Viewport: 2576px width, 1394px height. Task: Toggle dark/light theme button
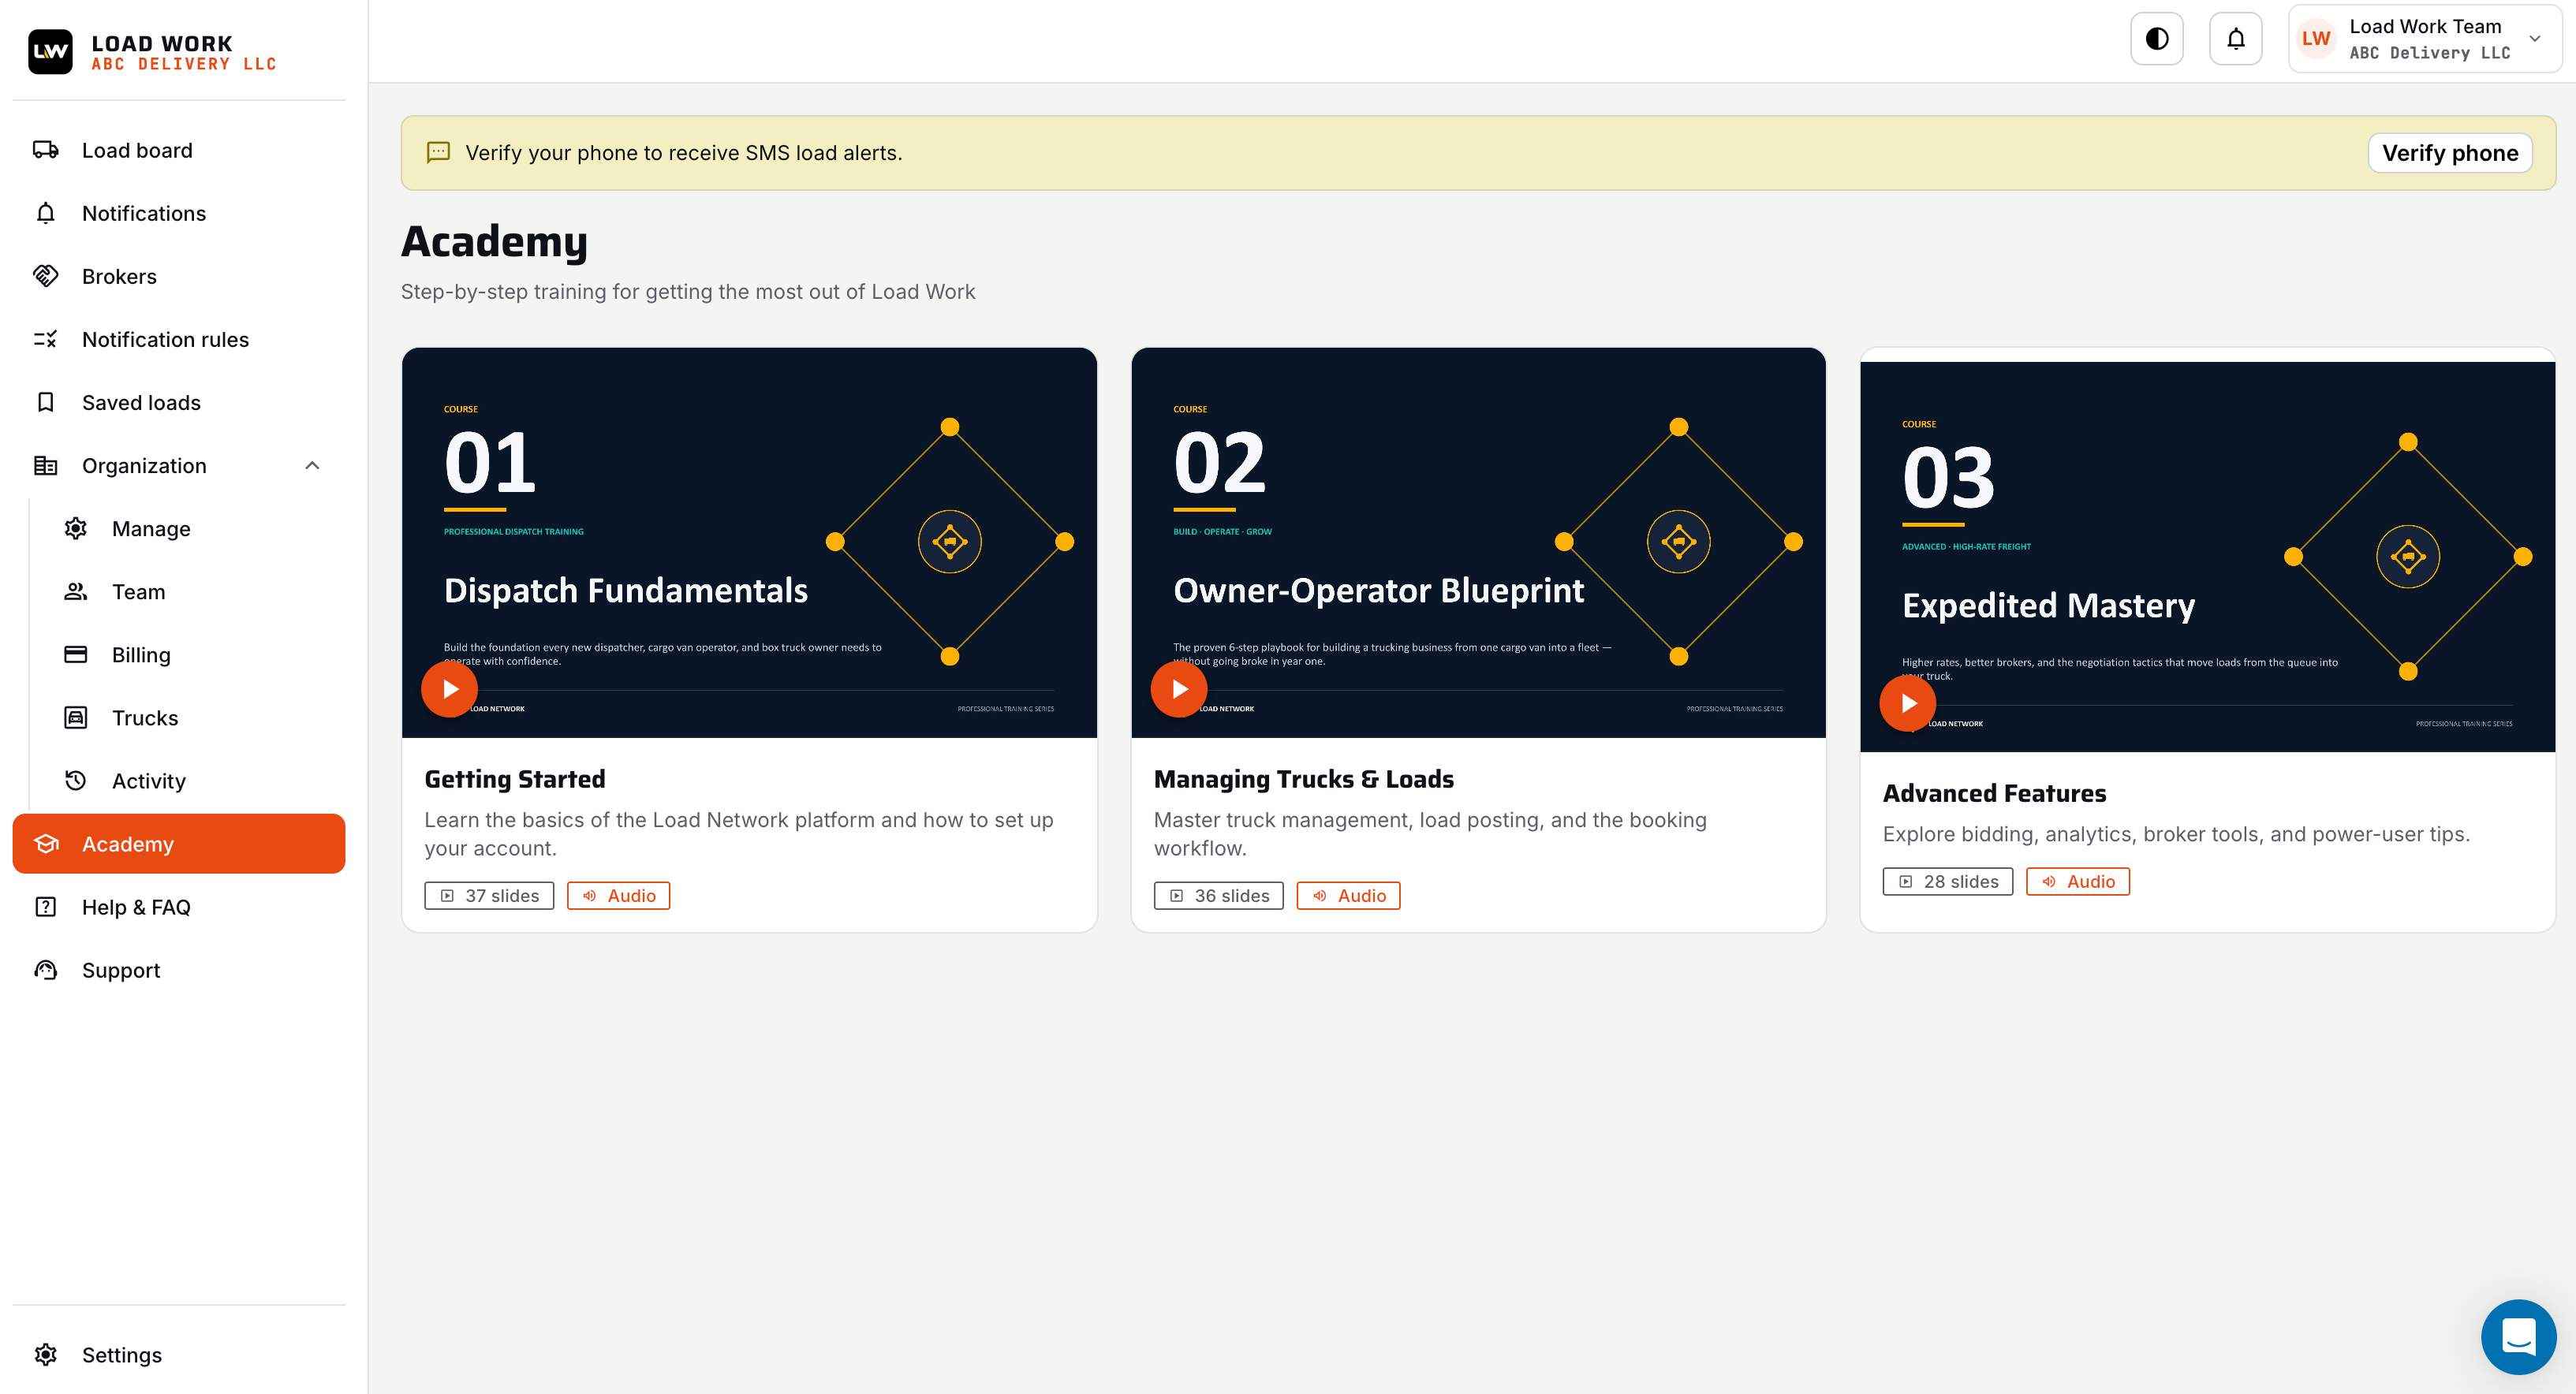(x=2157, y=39)
